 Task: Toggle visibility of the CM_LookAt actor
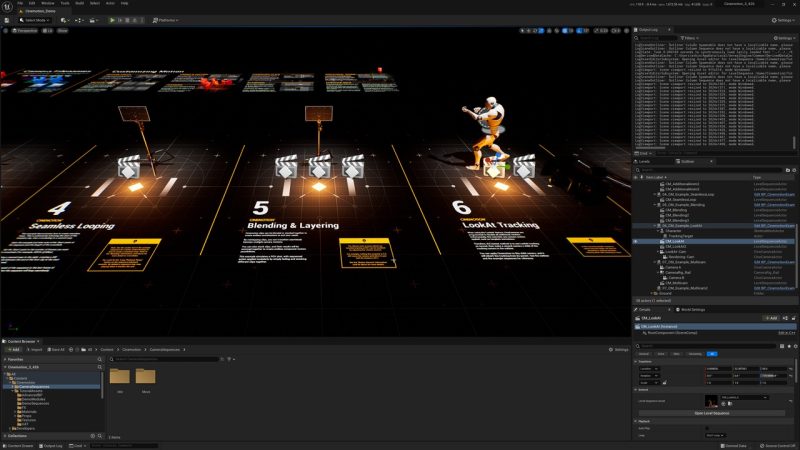(636, 241)
